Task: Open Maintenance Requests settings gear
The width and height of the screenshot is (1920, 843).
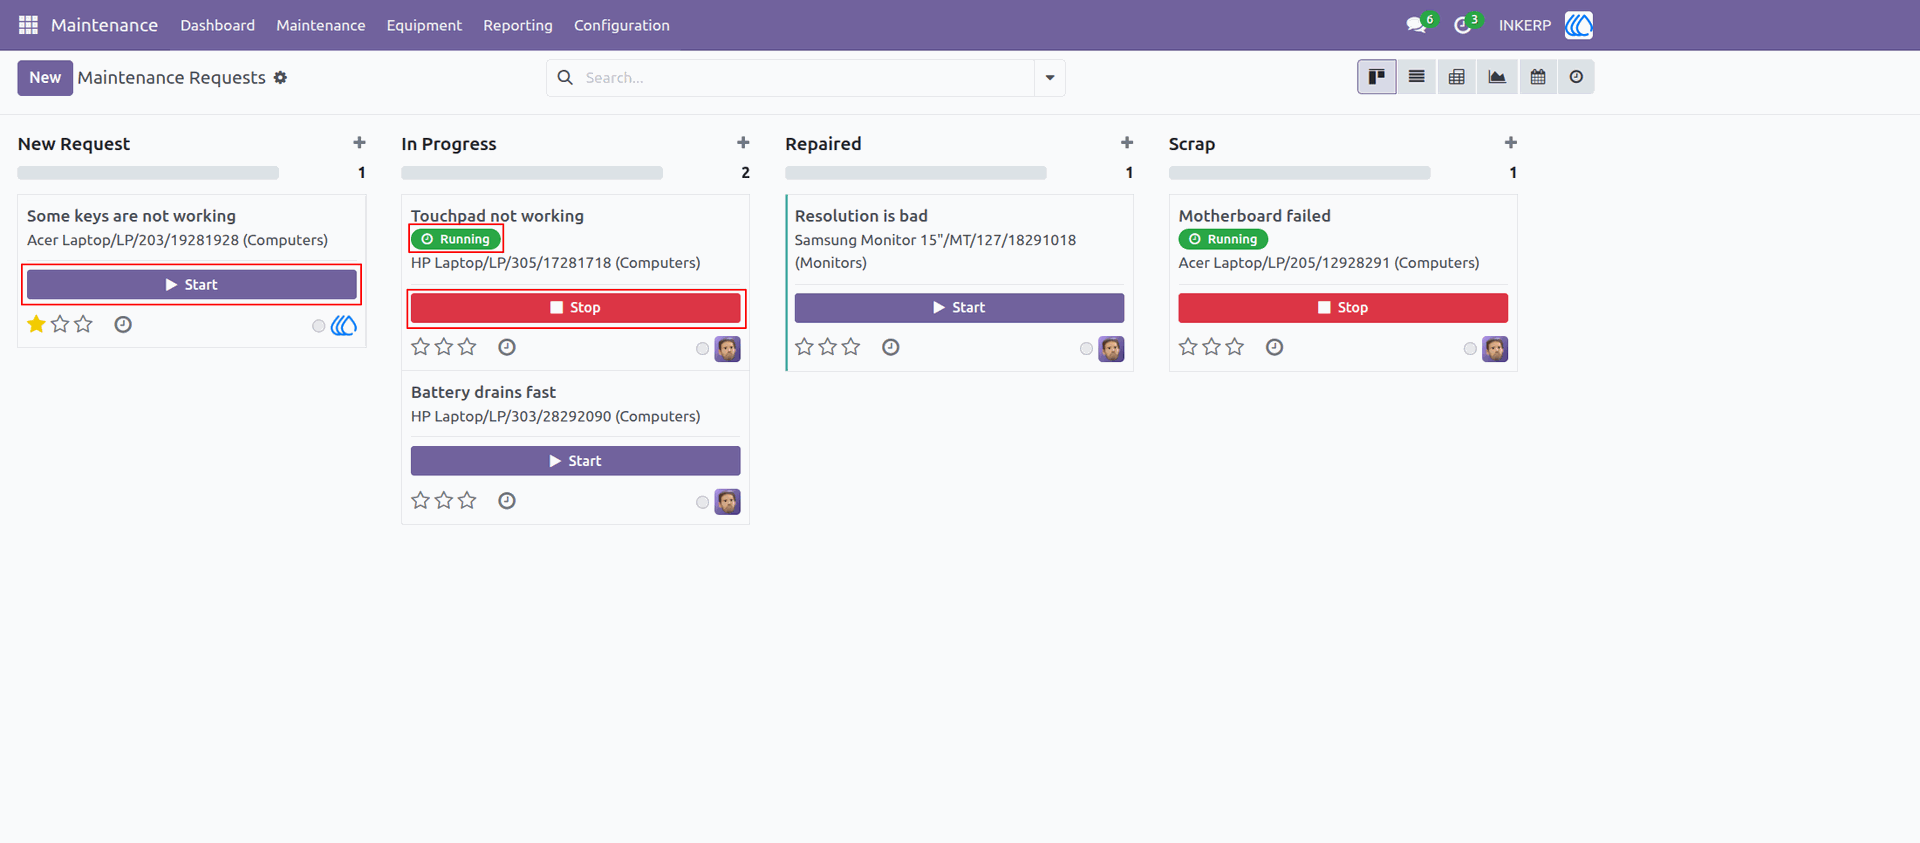Action: coord(280,77)
